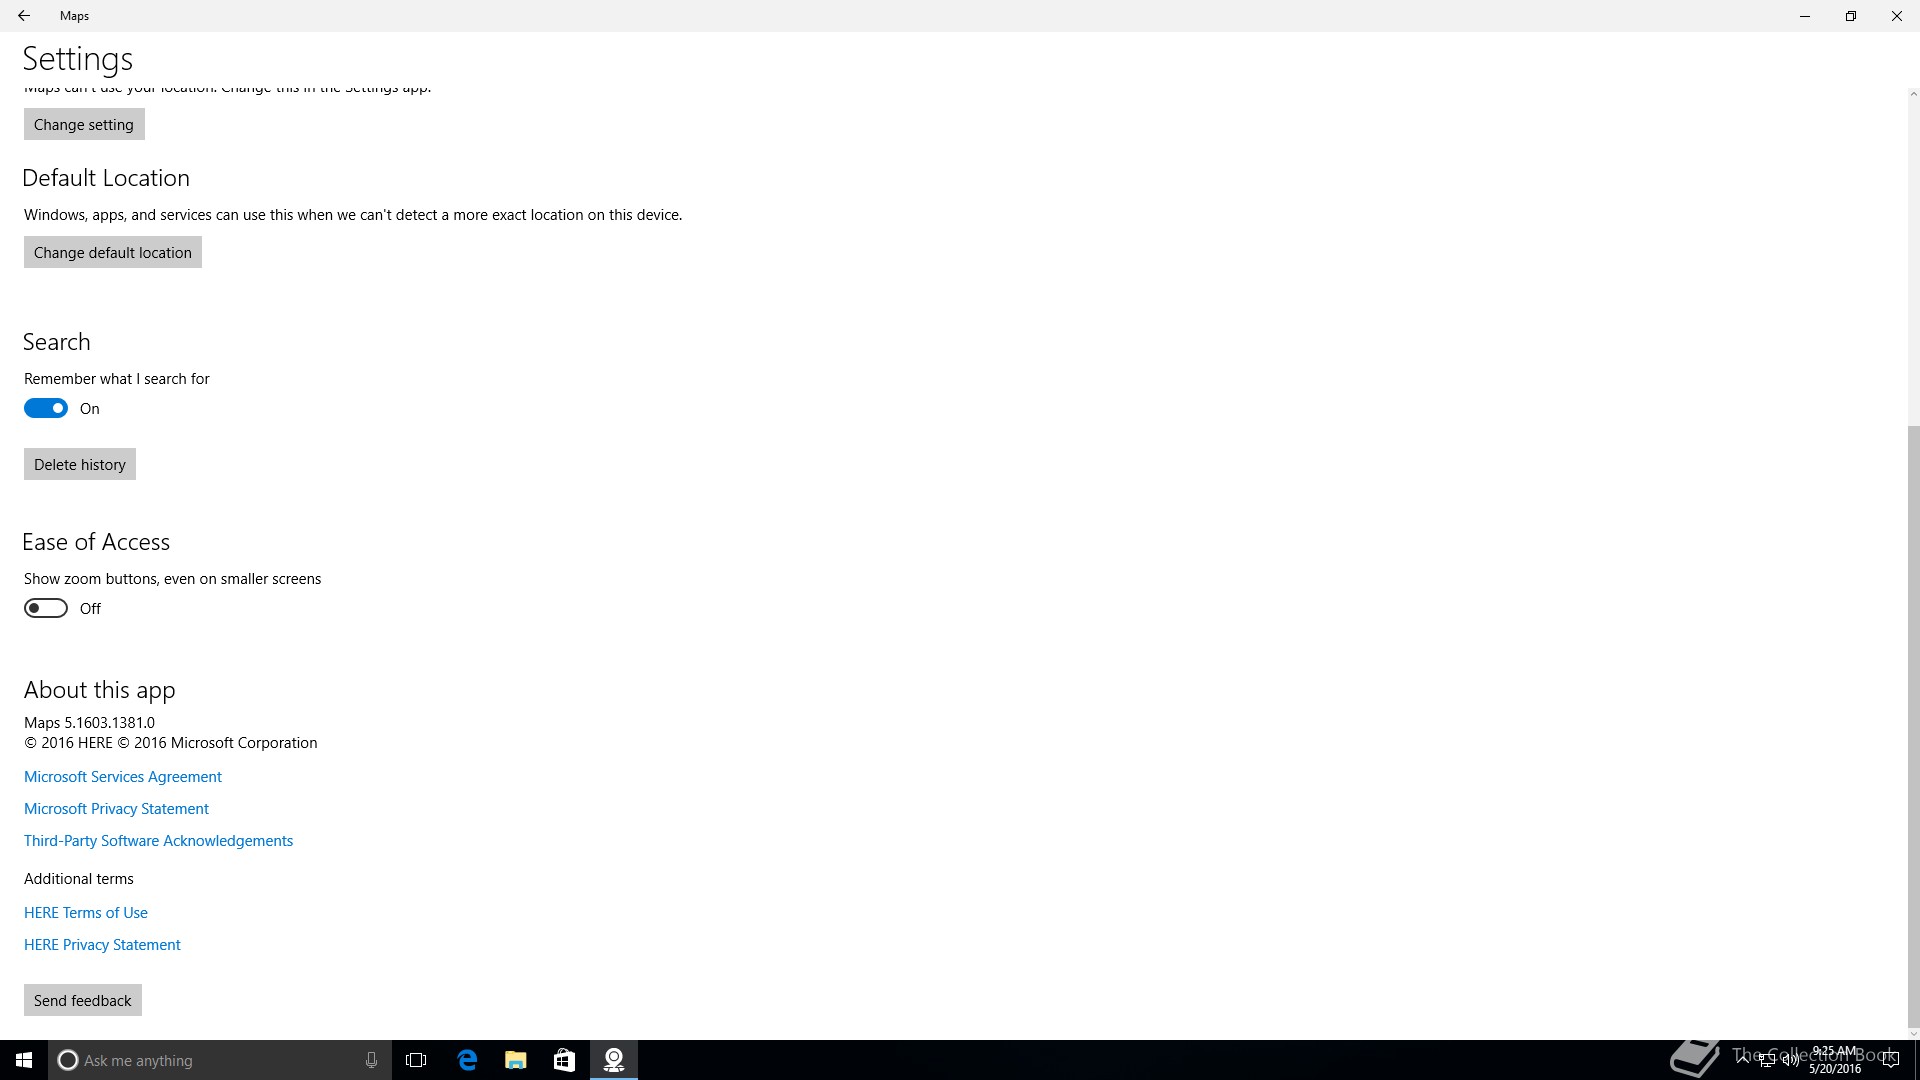The width and height of the screenshot is (1920, 1080).
Task: Click the taskbar clock and date
Action: [1834, 1060]
